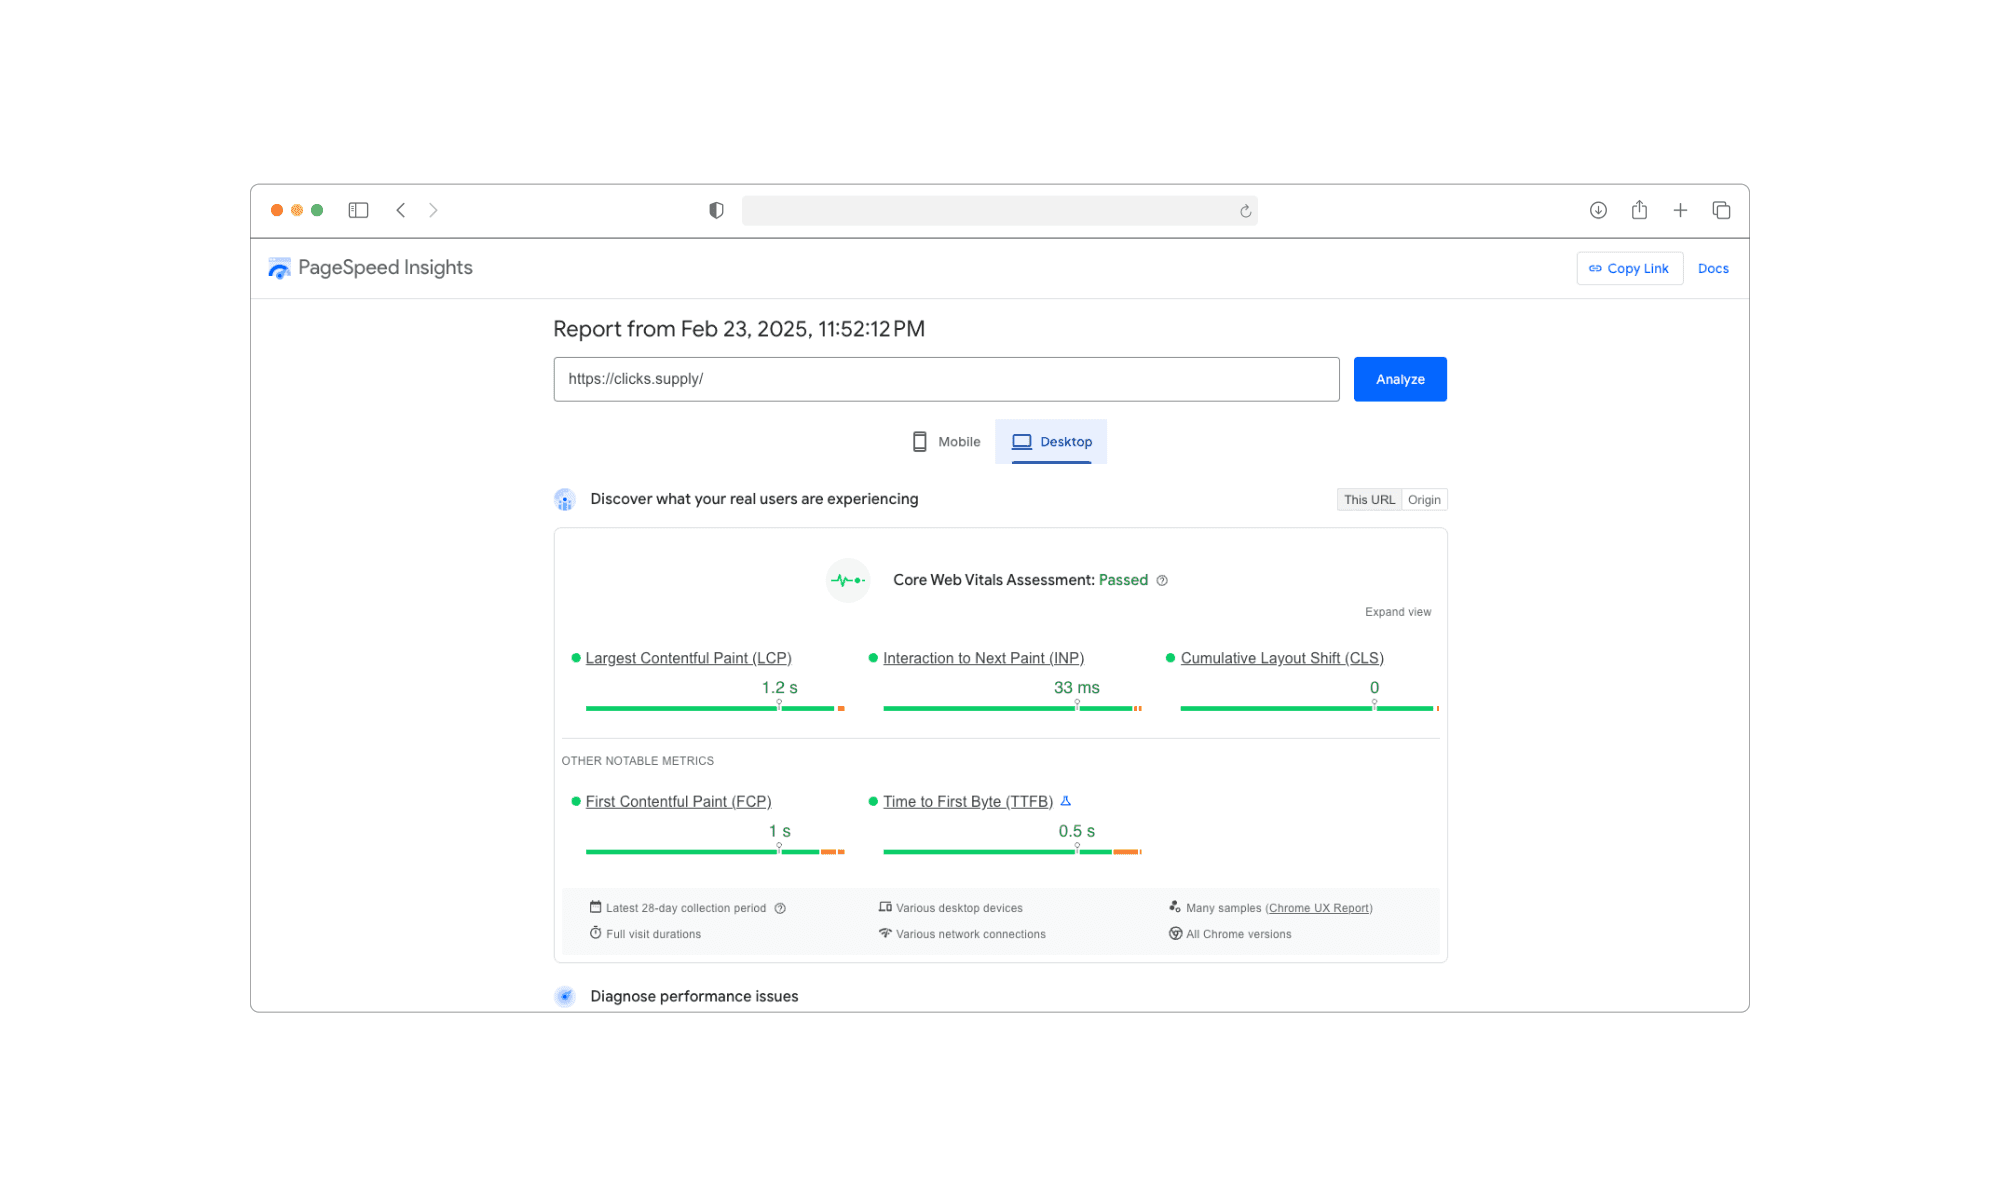Click the 0 CLS value
The width and height of the screenshot is (2000, 1200).
(x=1374, y=687)
